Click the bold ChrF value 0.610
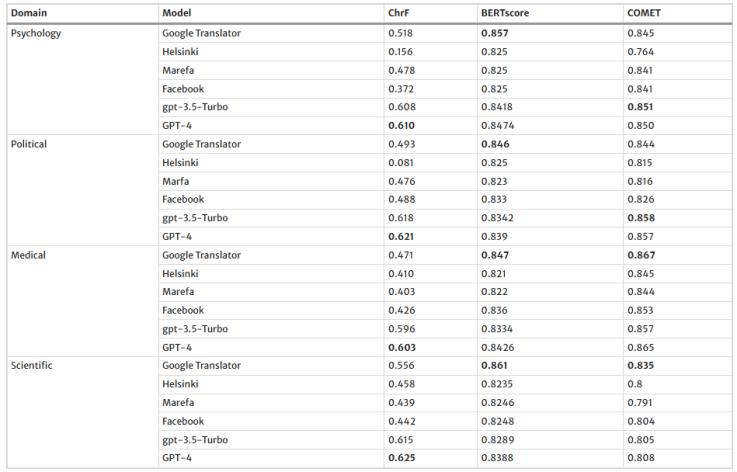This screenshot has width=737, height=472. (400, 126)
